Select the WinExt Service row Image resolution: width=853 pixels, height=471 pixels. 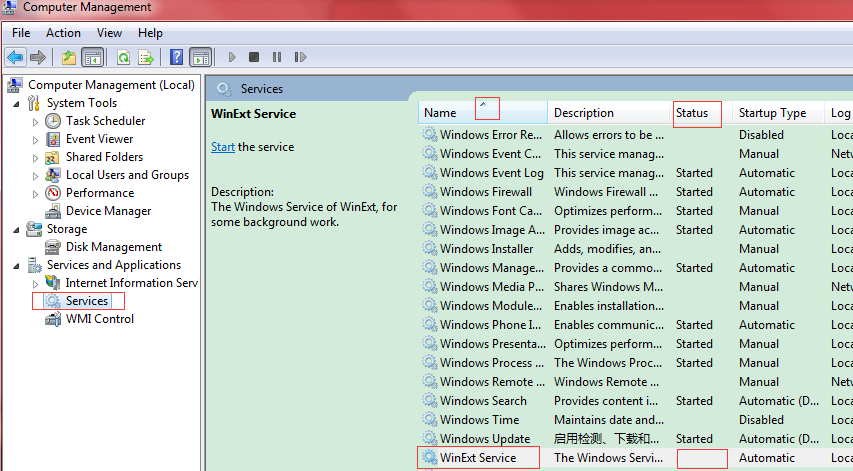[635, 458]
